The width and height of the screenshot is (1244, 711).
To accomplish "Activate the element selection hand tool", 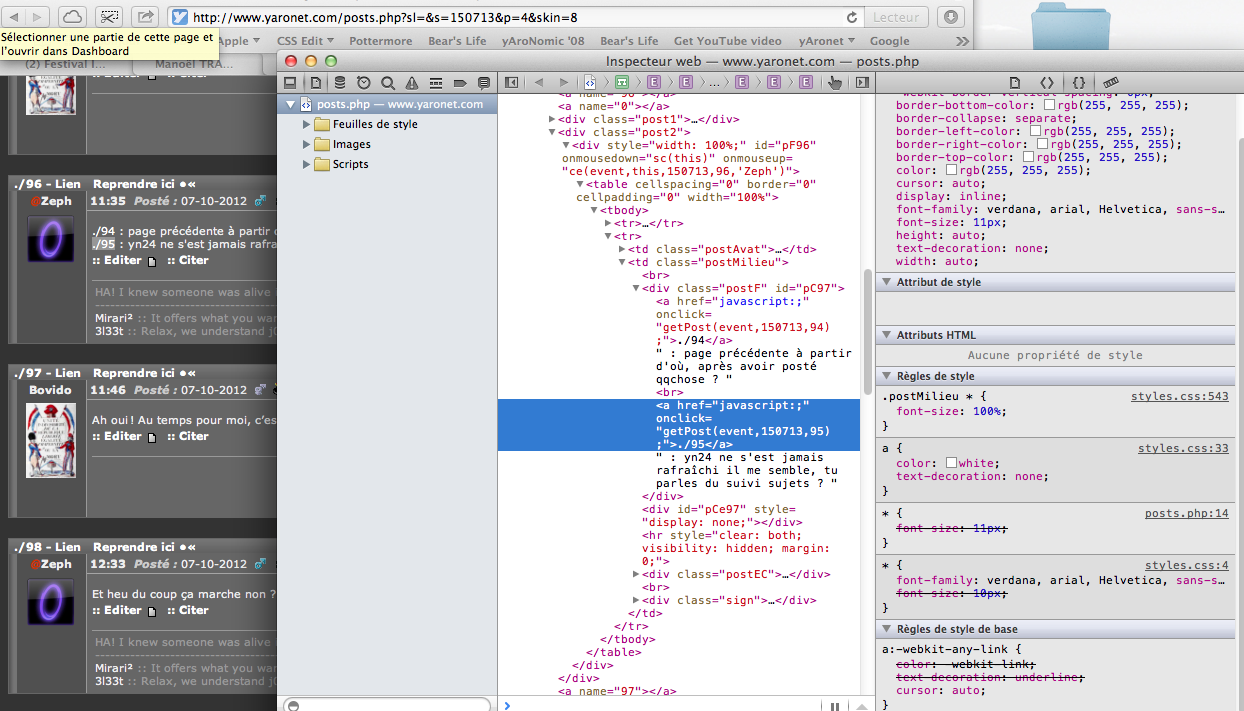I will click(x=835, y=82).
